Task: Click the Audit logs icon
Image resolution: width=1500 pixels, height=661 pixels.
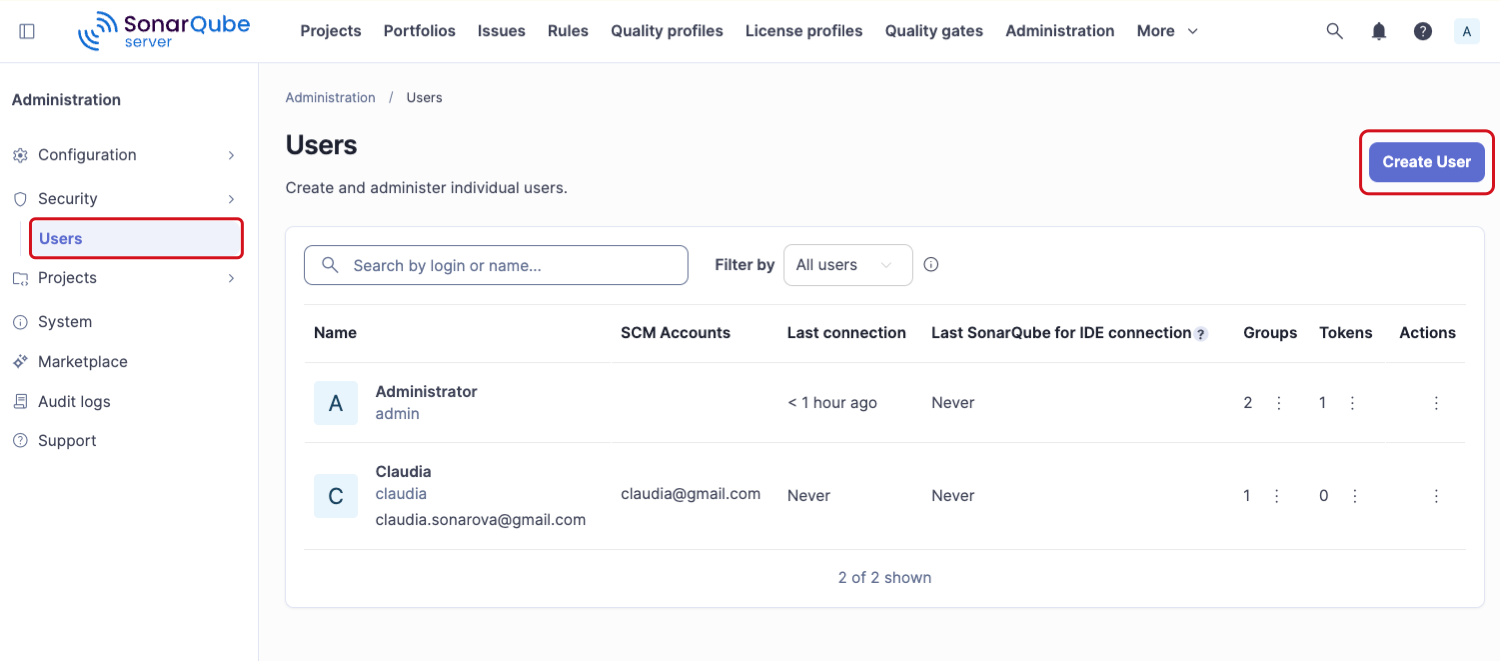Action: [20, 402]
